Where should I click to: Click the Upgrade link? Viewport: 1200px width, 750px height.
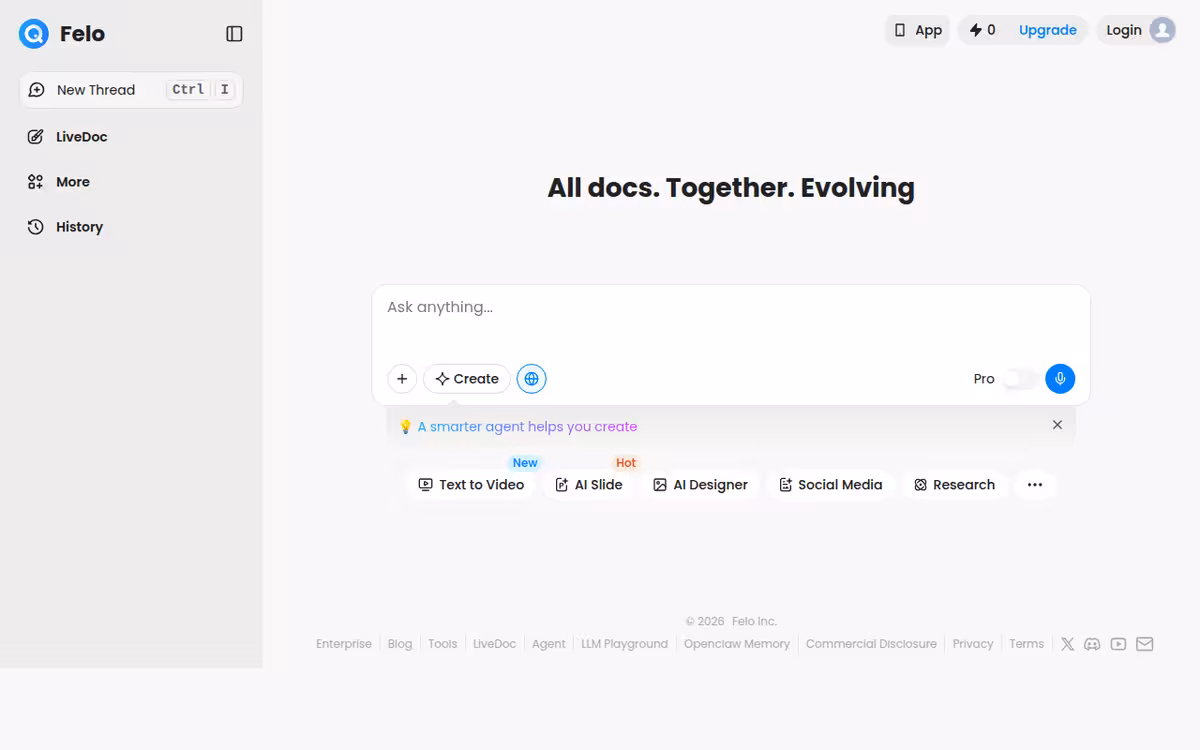[x=1047, y=30]
